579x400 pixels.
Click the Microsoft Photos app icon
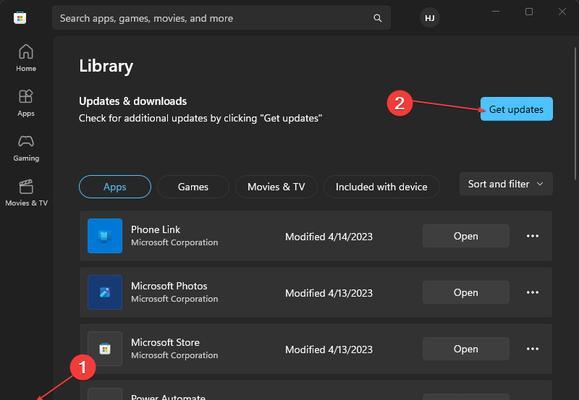pos(105,292)
